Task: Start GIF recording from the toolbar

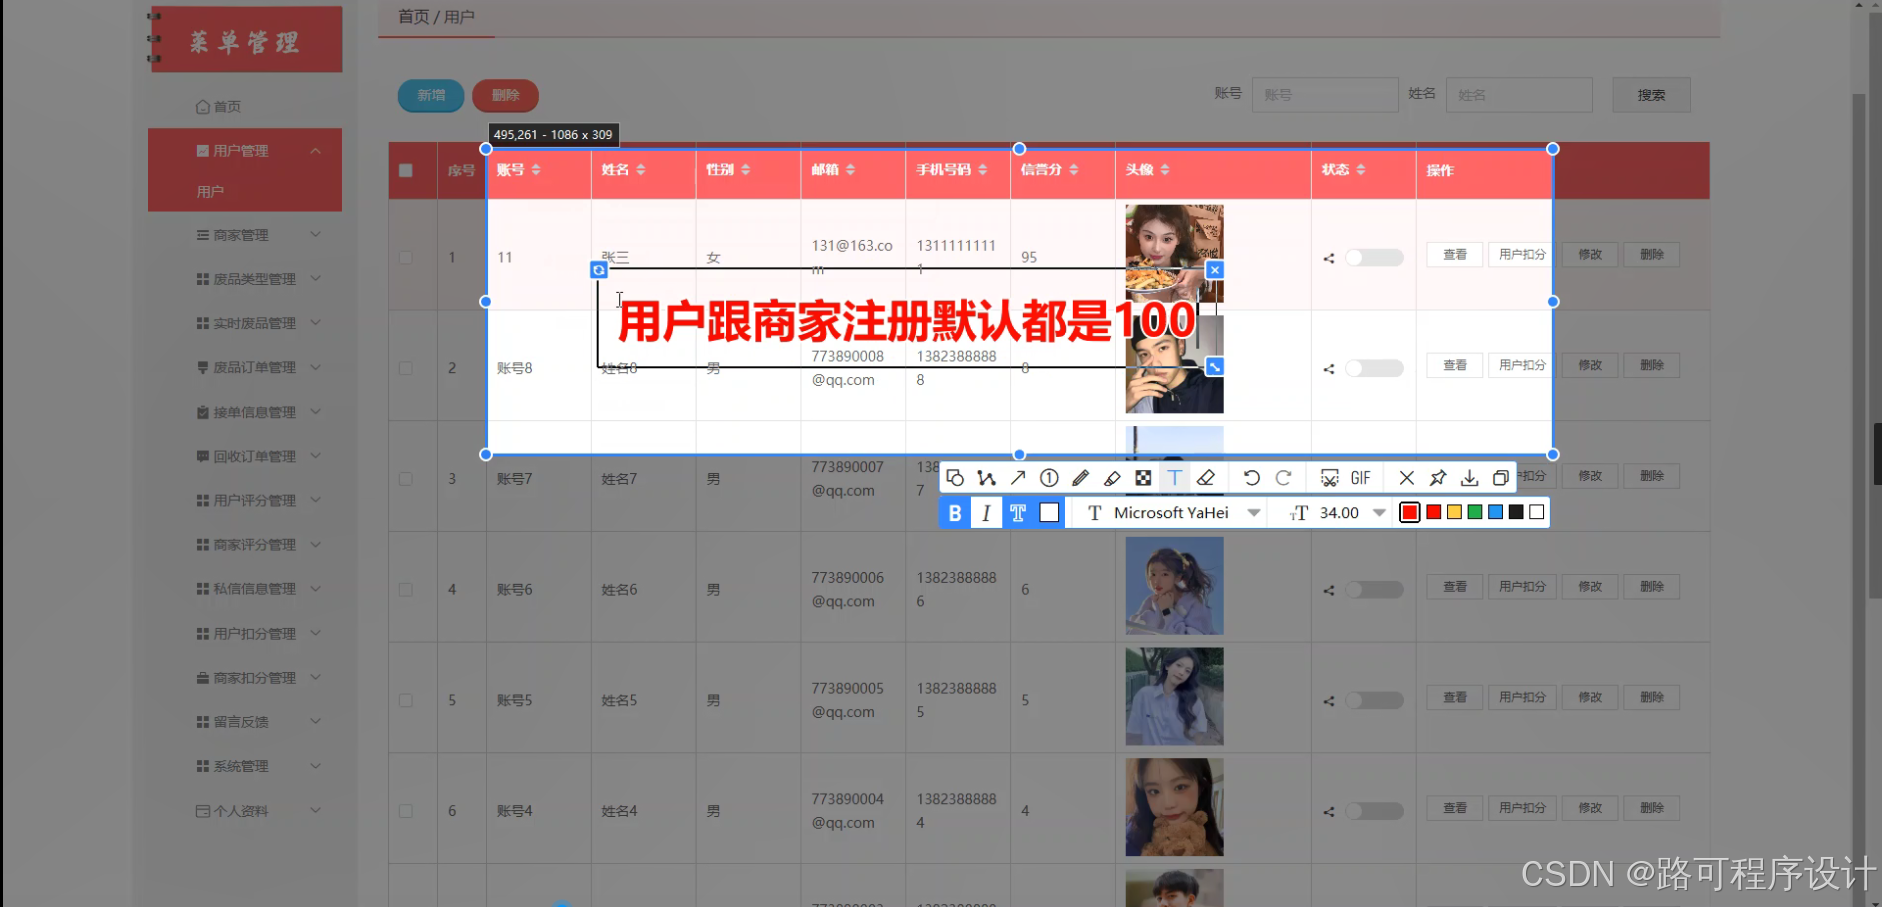Action: tap(1360, 478)
